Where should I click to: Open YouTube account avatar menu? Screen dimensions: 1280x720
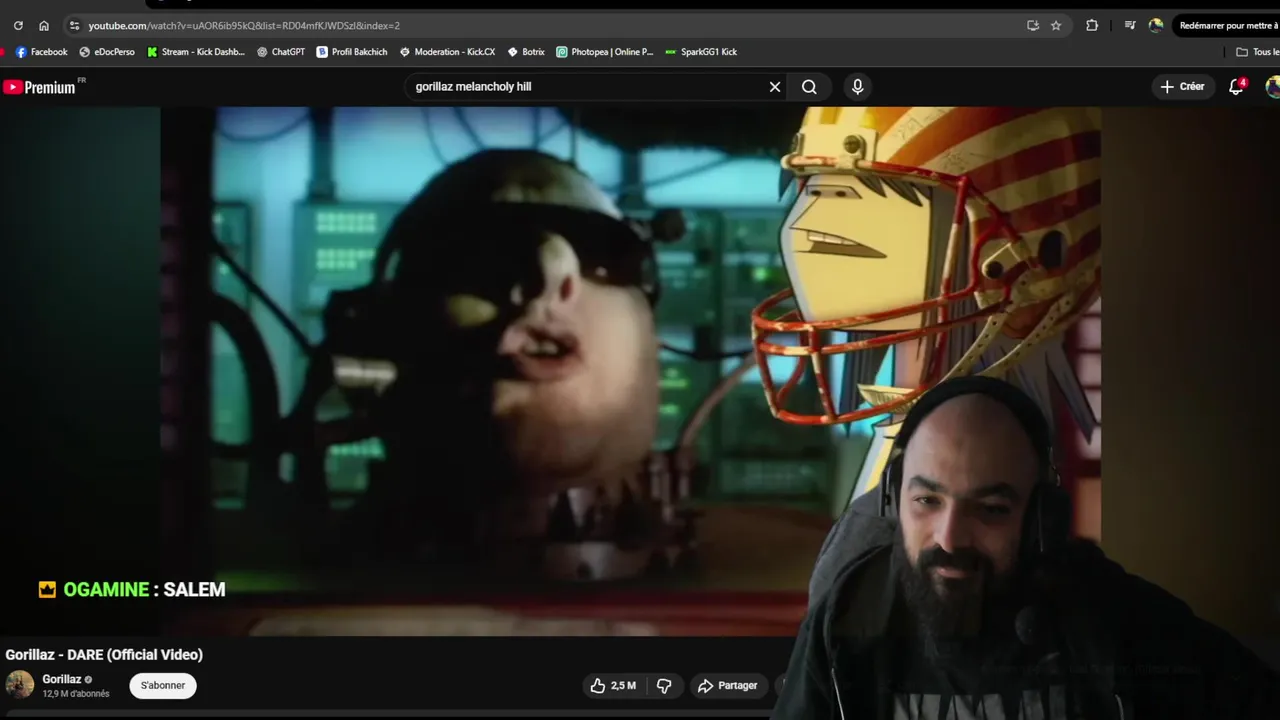click(x=1272, y=87)
